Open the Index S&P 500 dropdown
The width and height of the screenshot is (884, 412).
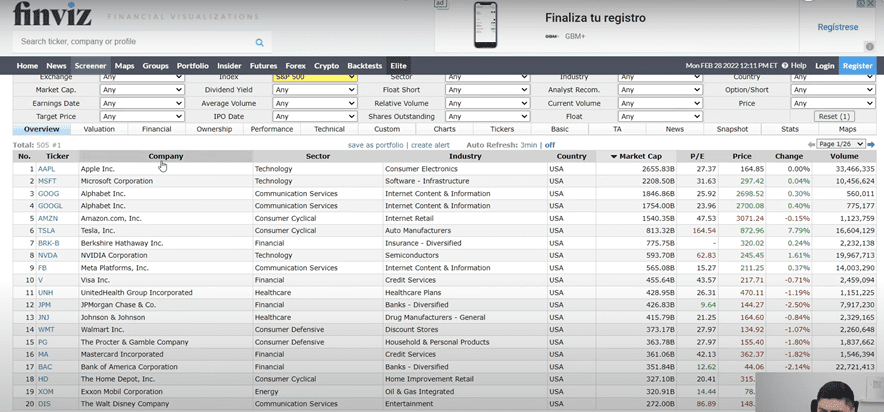314,77
